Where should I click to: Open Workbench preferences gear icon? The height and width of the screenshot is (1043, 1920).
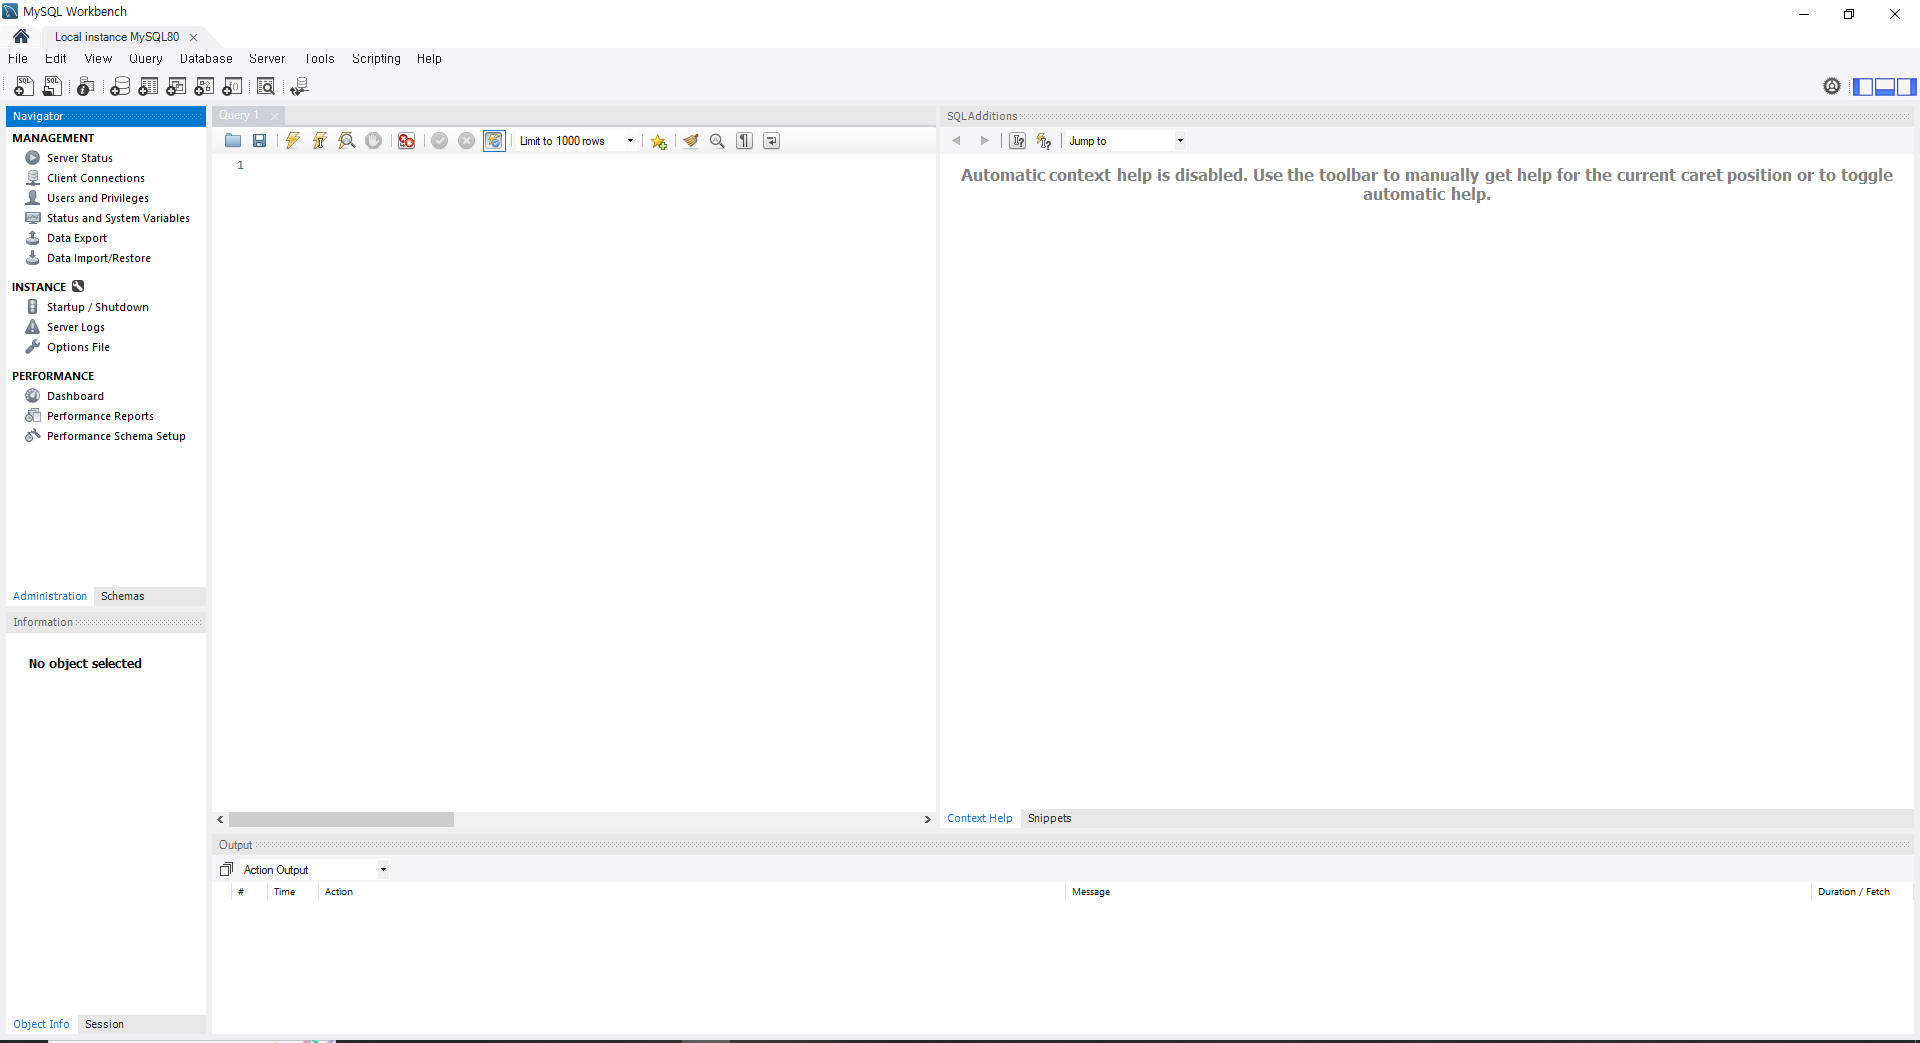1832,86
